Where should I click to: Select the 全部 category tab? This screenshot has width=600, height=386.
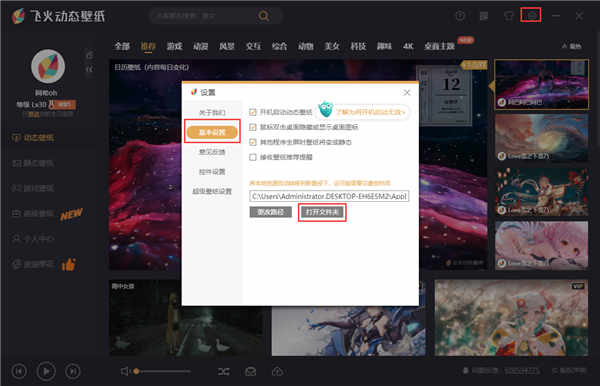(x=122, y=46)
